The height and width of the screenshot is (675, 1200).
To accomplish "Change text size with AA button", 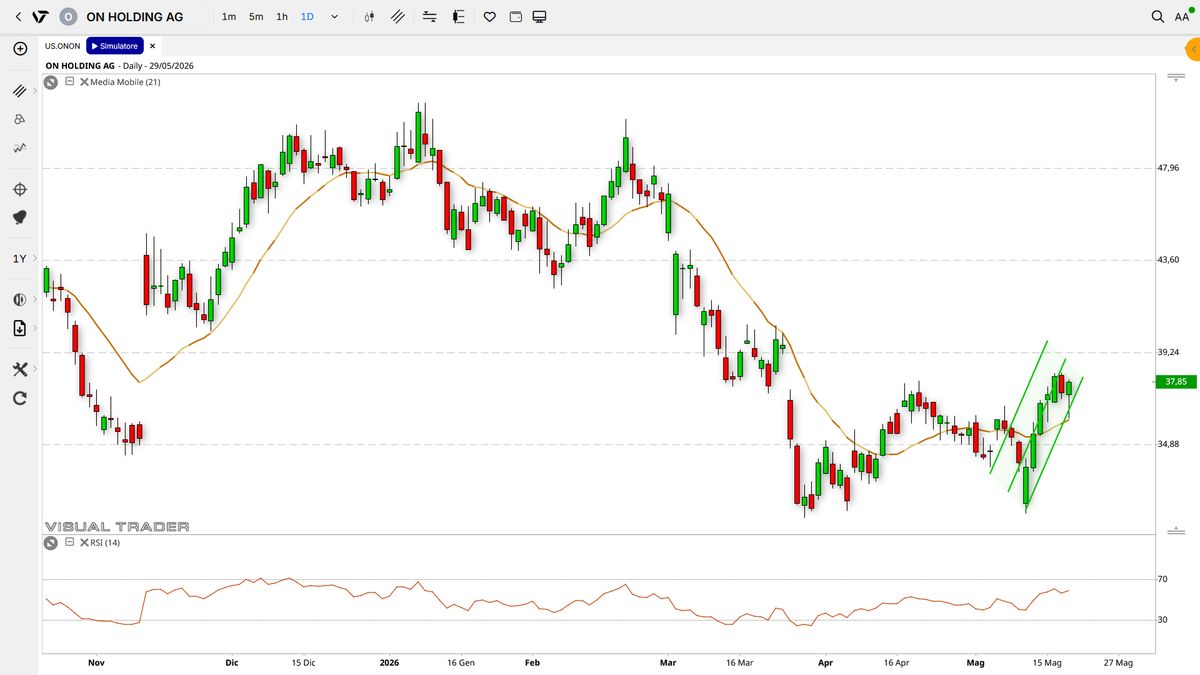I will pos(1182,17).
